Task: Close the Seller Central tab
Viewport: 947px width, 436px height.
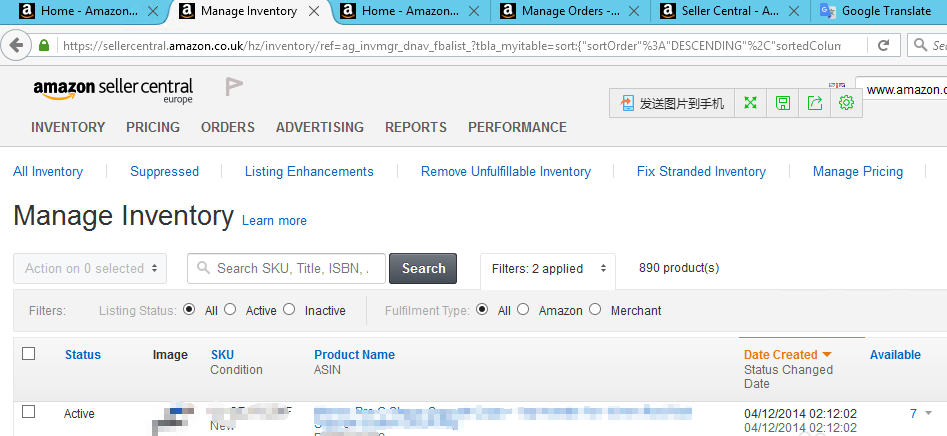Action: click(x=794, y=11)
